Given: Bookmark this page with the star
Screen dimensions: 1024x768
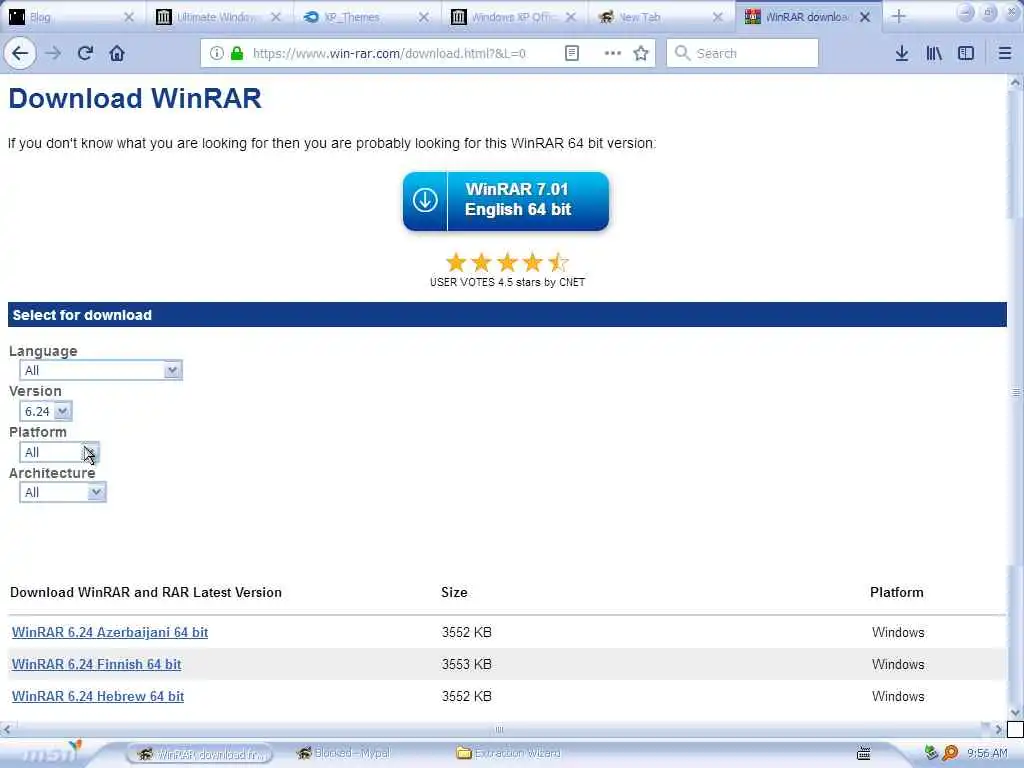Looking at the screenshot, I should (641, 53).
